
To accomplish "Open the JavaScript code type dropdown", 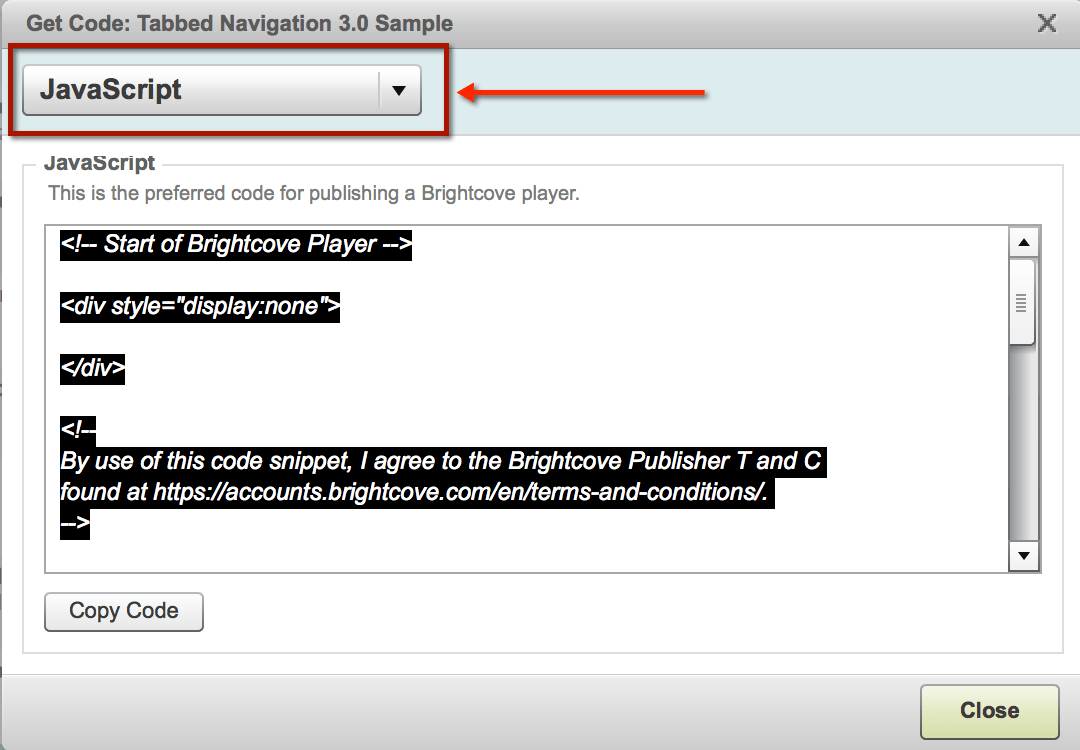I will (x=222, y=90).
